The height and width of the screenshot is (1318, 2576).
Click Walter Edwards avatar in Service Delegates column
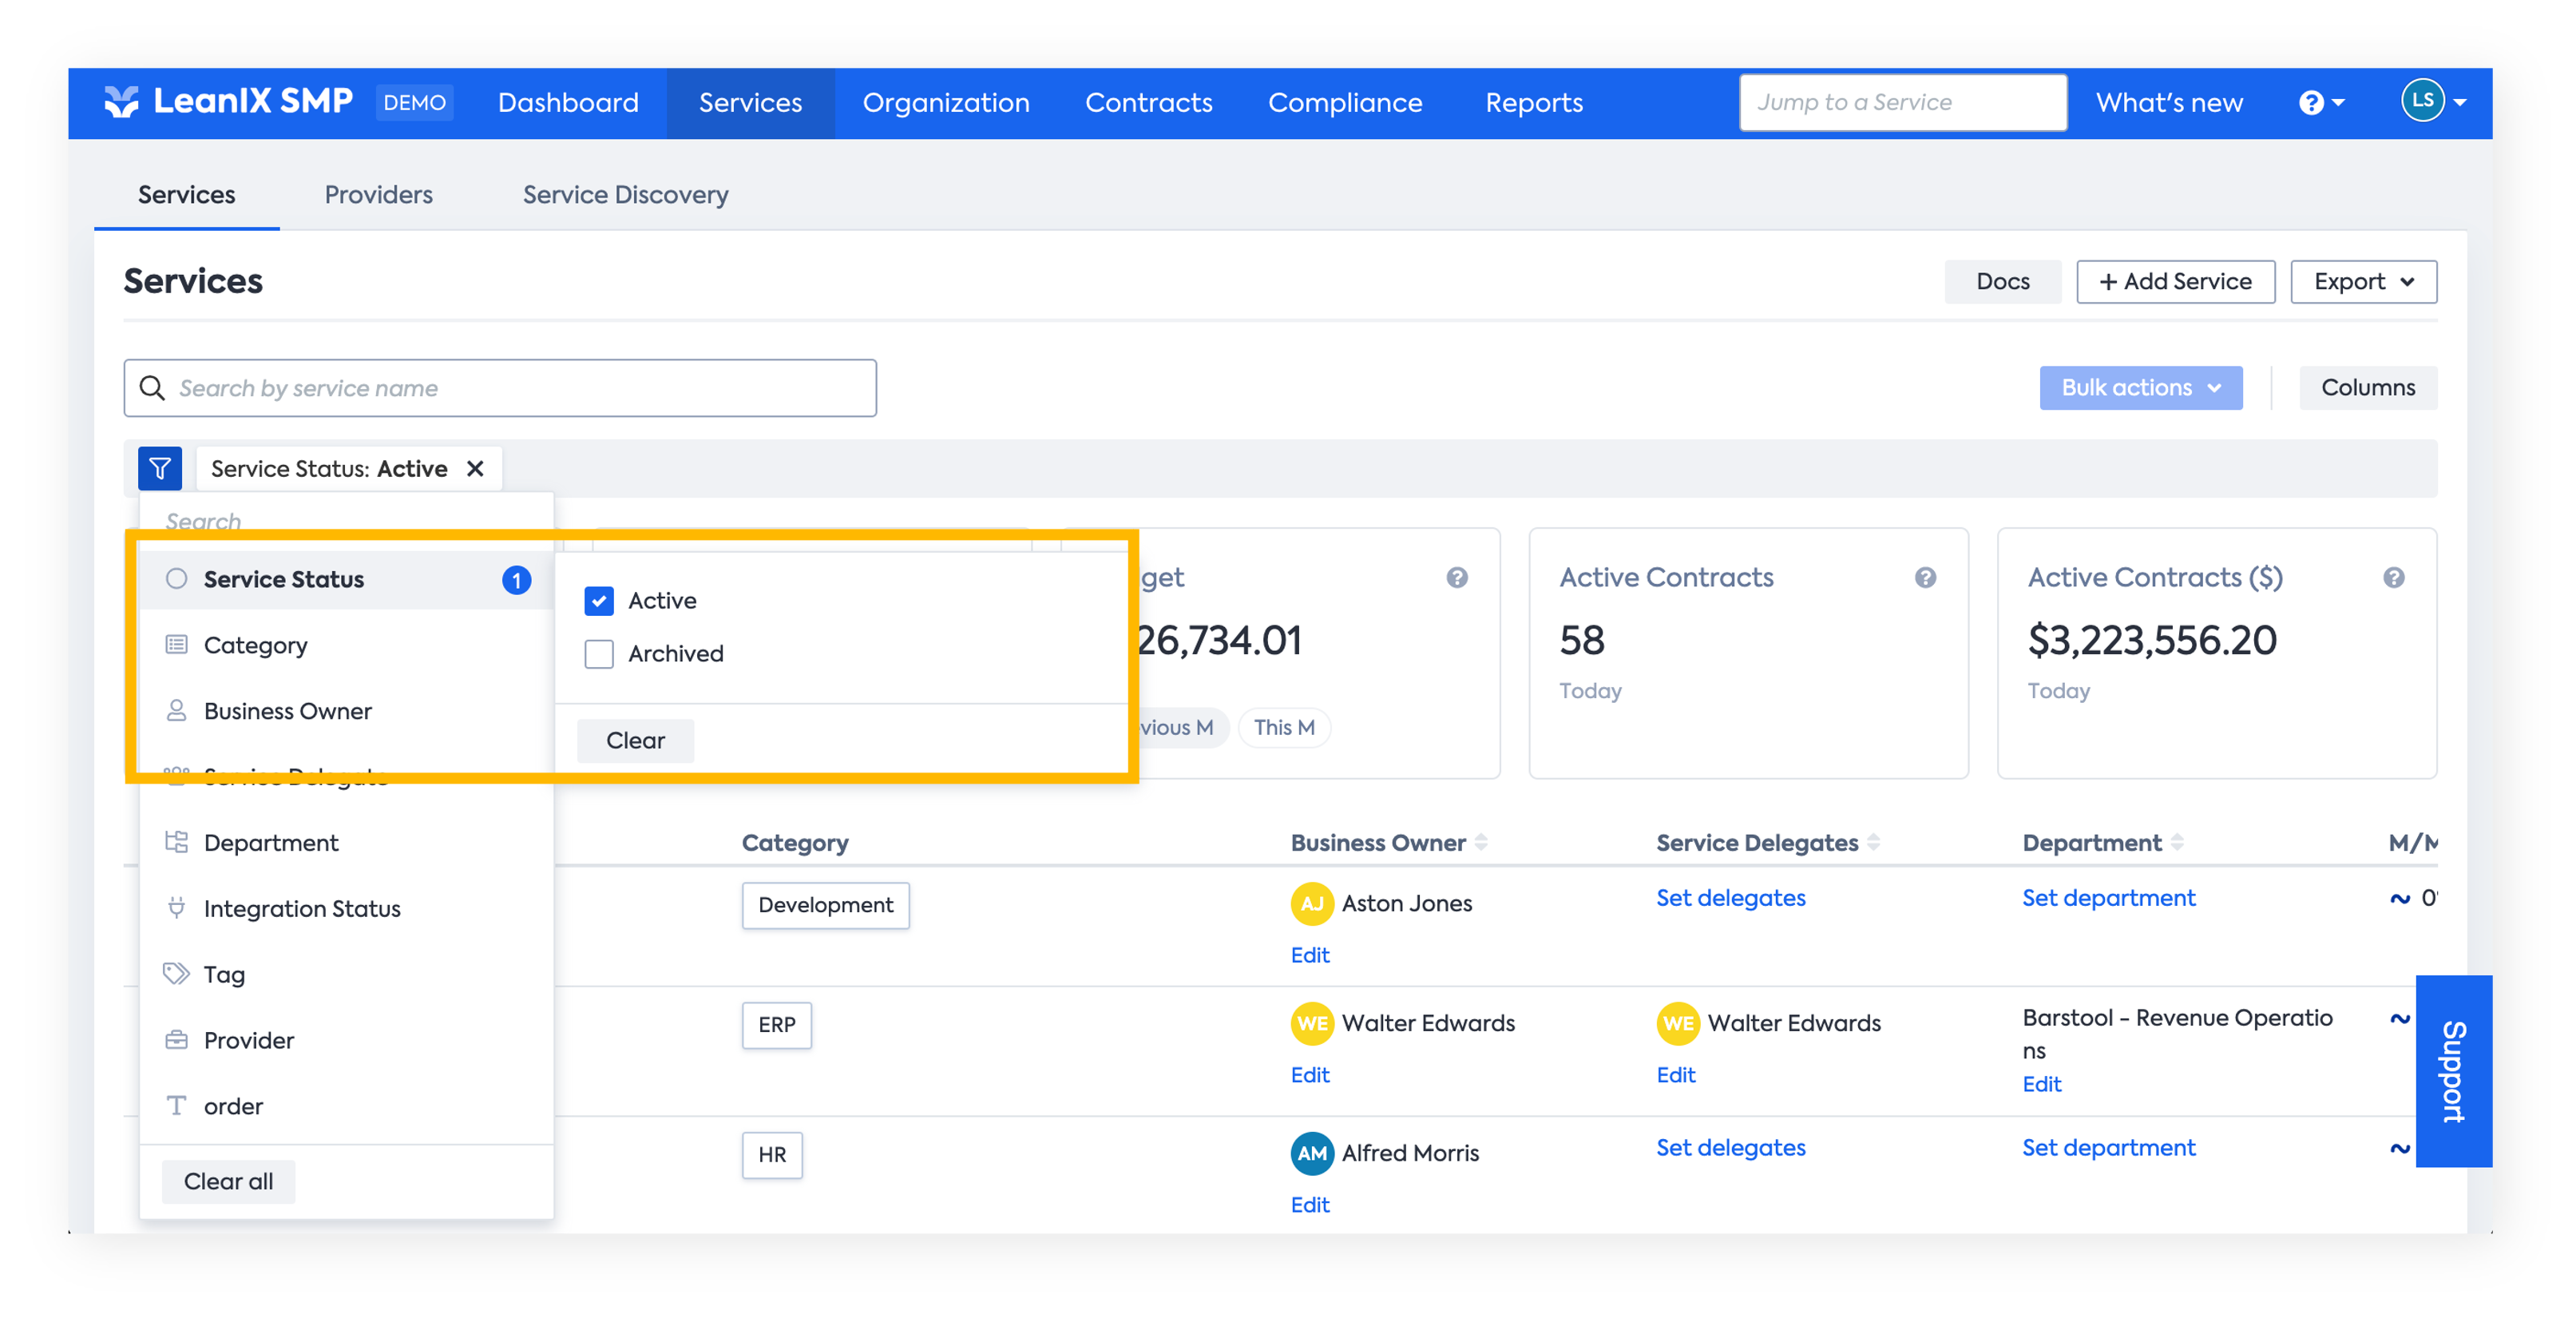tap(1678, 1023)
